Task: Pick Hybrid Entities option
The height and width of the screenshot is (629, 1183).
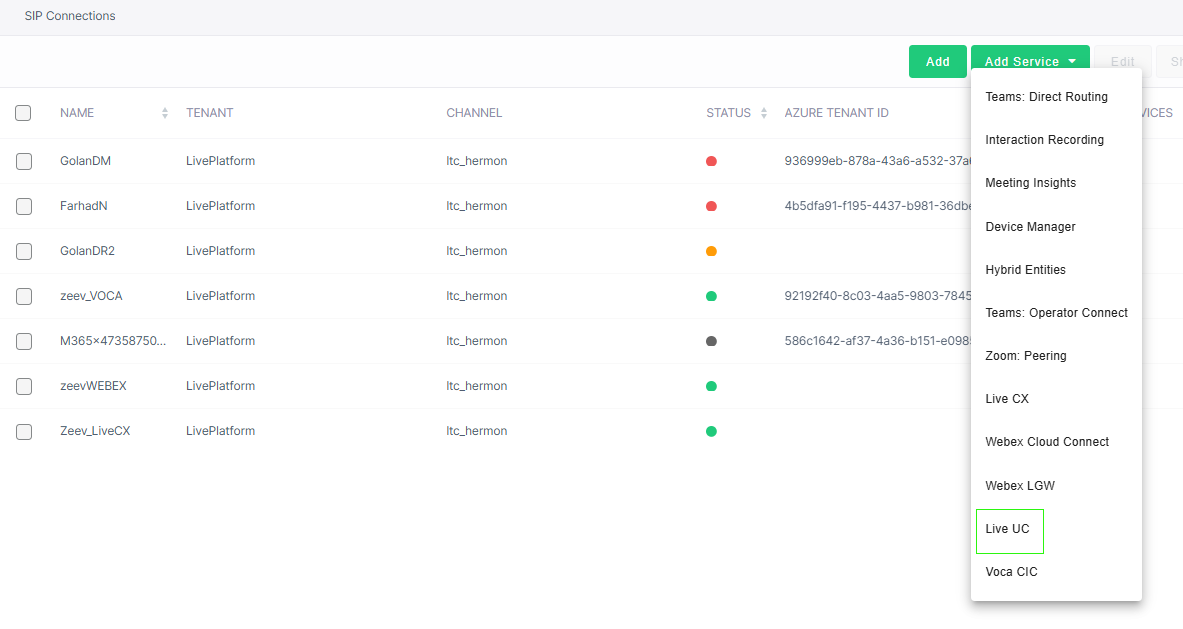Action: tap(1025, 269)
